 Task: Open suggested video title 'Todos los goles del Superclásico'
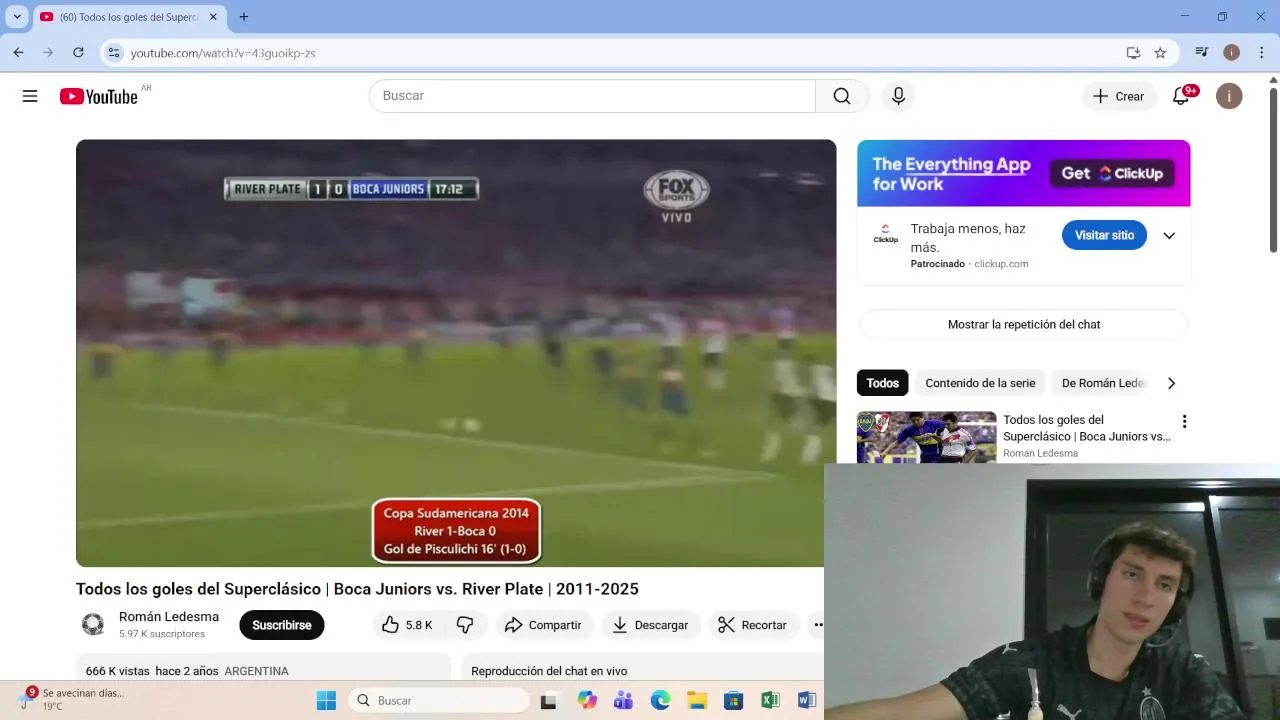tap(1087, 428)
